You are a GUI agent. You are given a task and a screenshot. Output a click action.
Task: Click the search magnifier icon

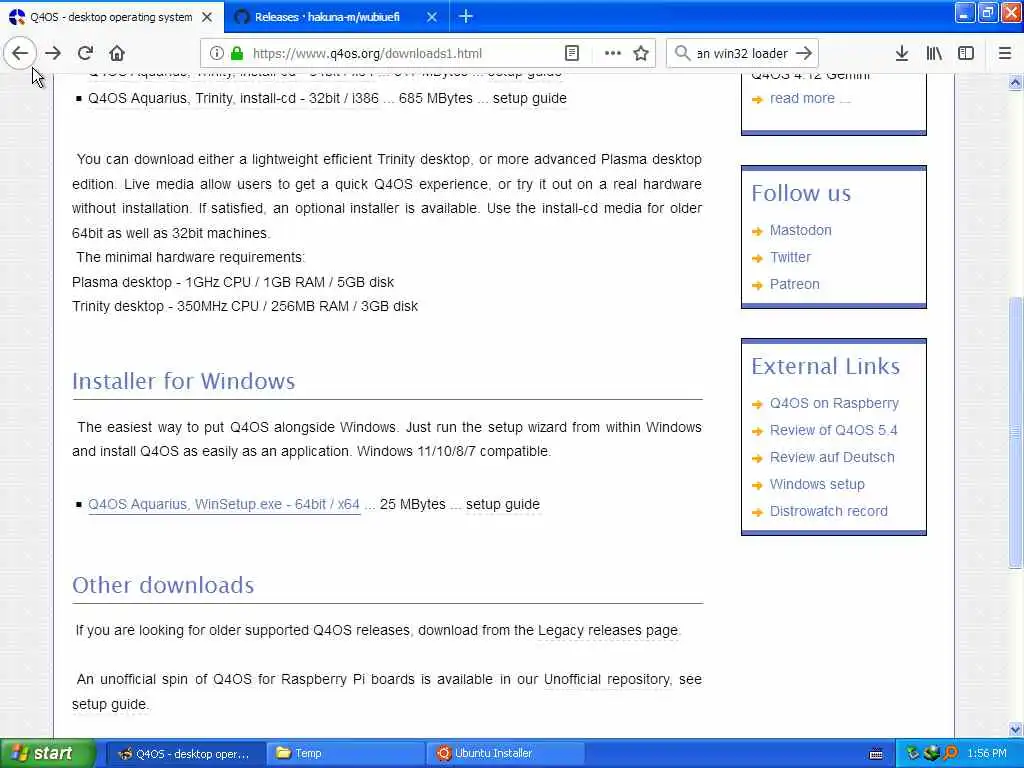[x=682, y=53]
